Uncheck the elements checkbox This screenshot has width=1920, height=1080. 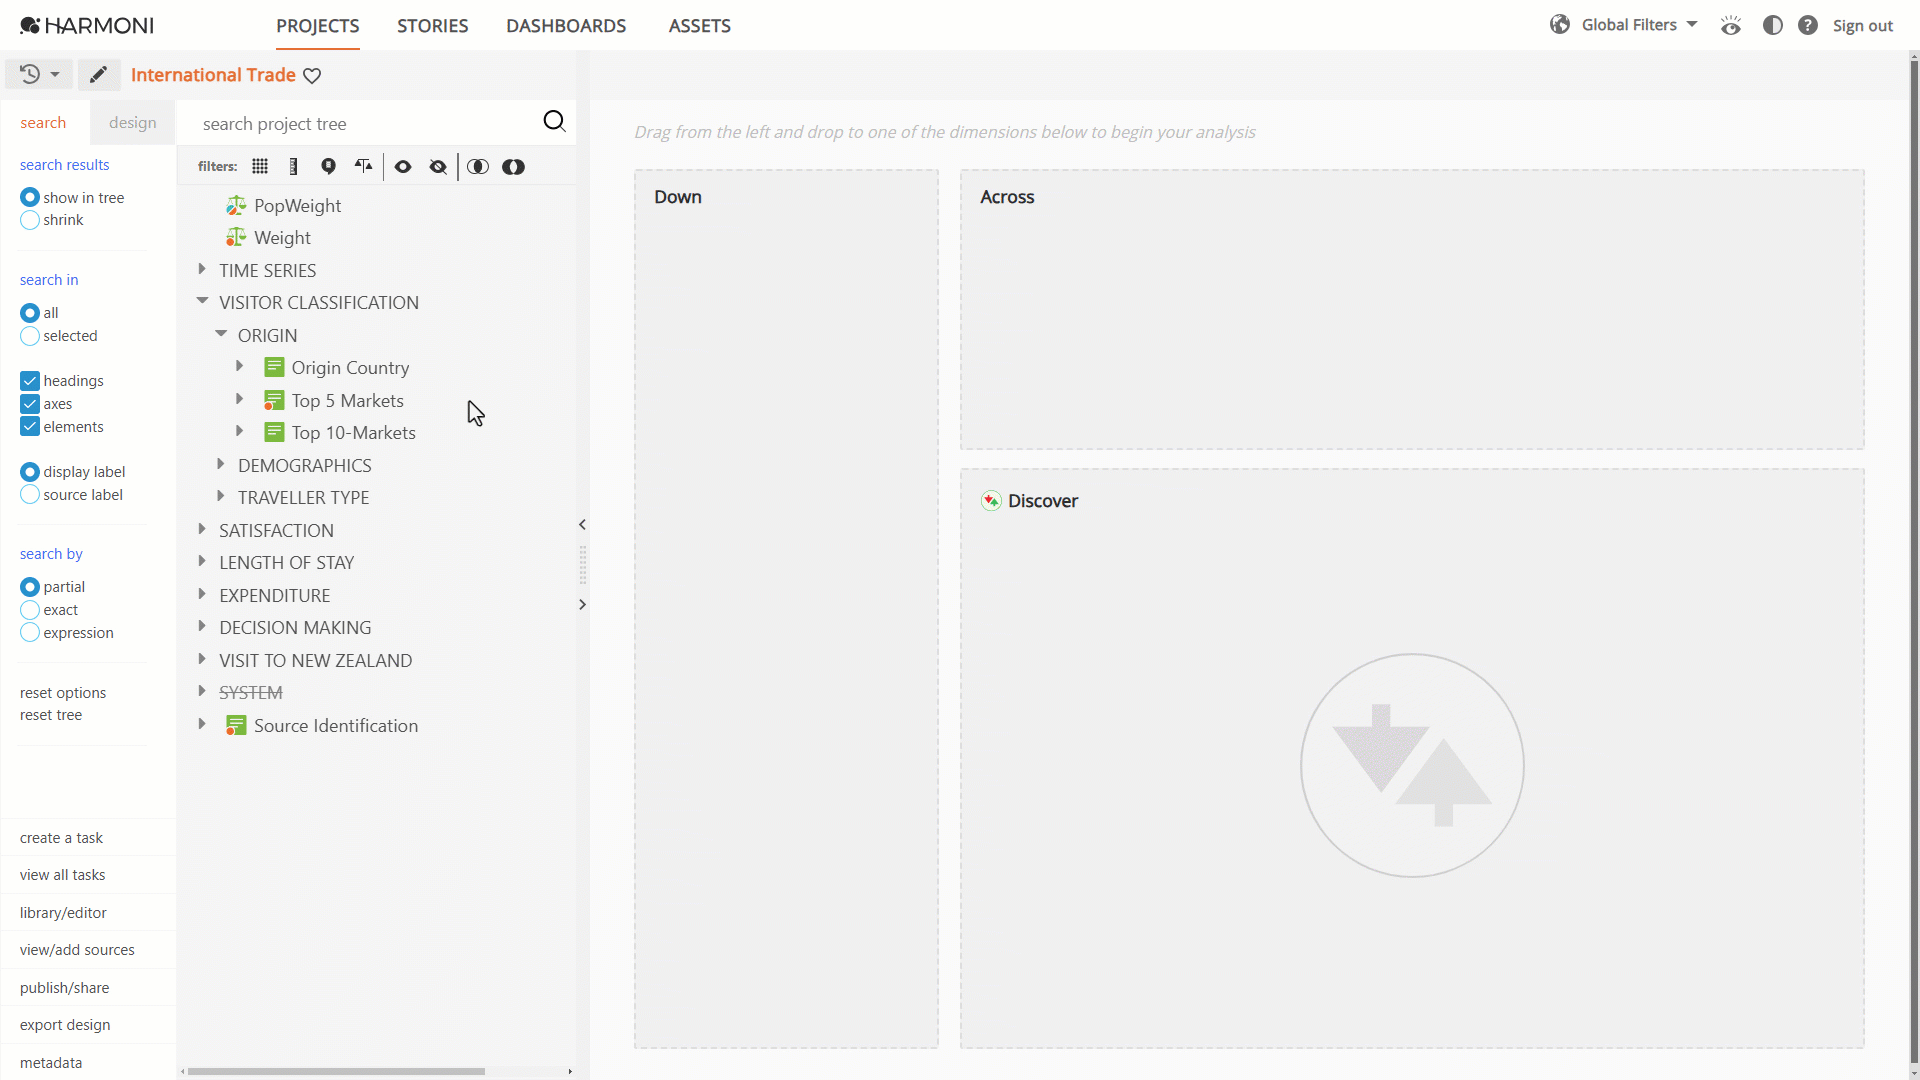point(30,427)
